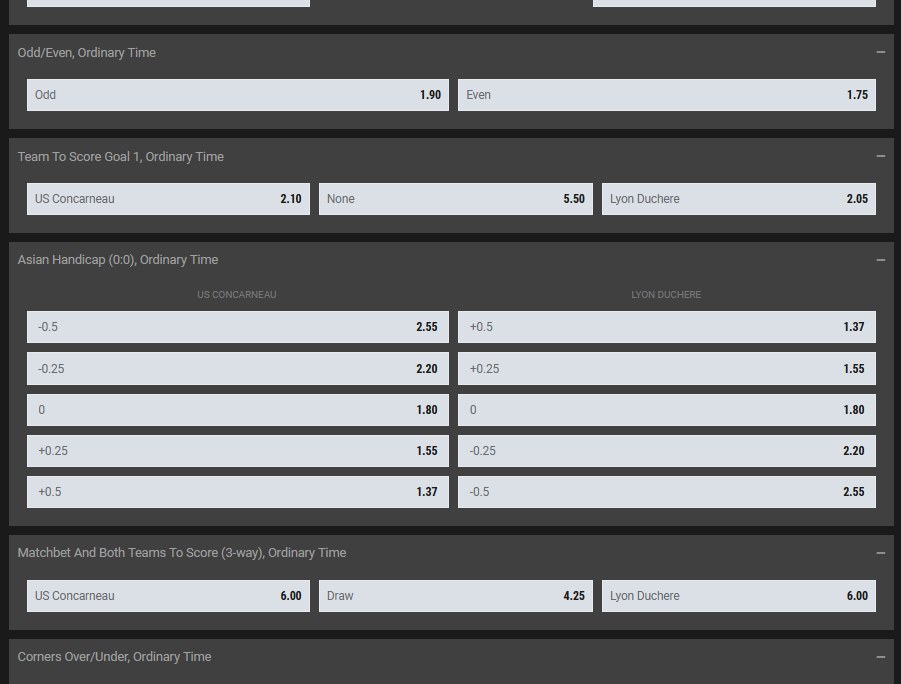The image size is (901, 684).
Task: Bet US Concarneau win and both score 6.00
Action: pyautogui.click(x=168, y=596)
